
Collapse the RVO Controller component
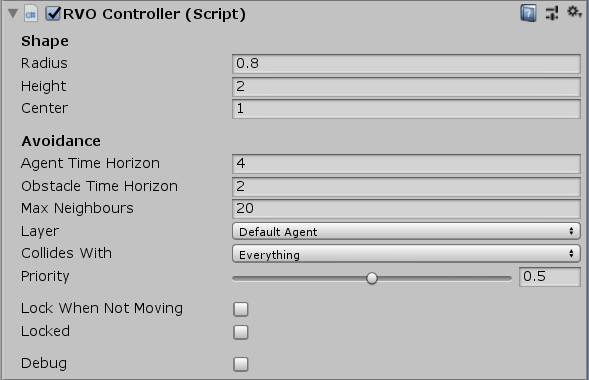pos(13,14)
